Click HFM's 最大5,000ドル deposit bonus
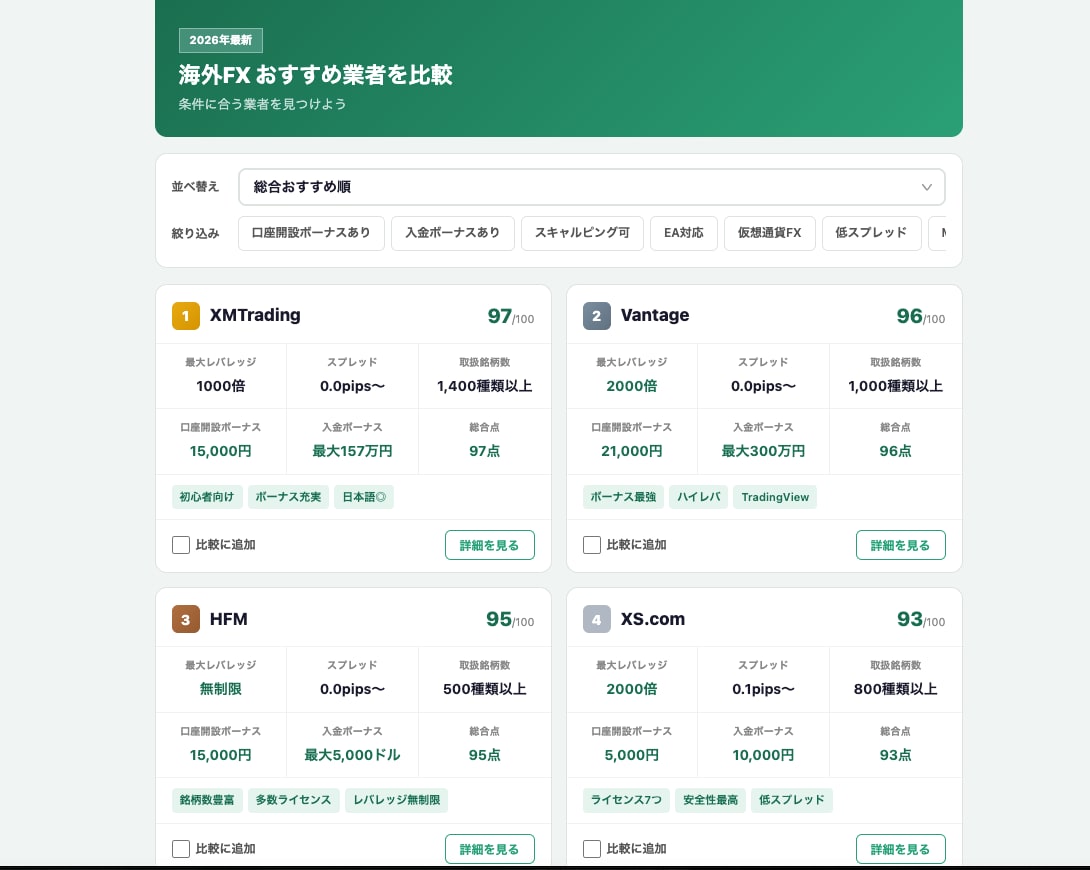1090x870 pixels. pos(352,755)
